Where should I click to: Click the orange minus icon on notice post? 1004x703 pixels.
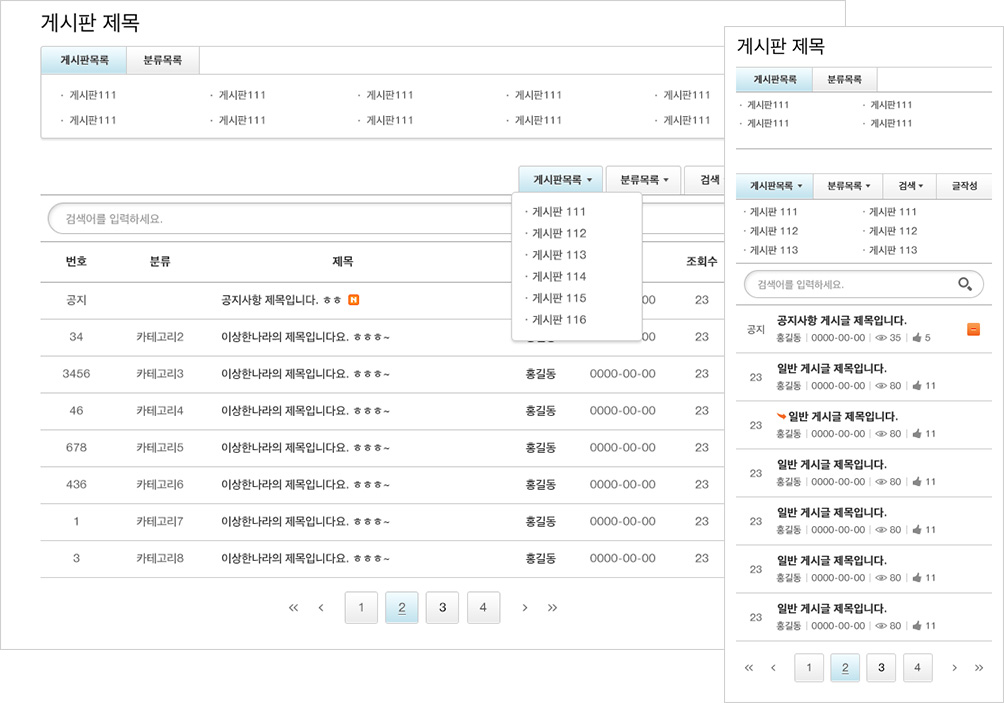tap(973, 329)
